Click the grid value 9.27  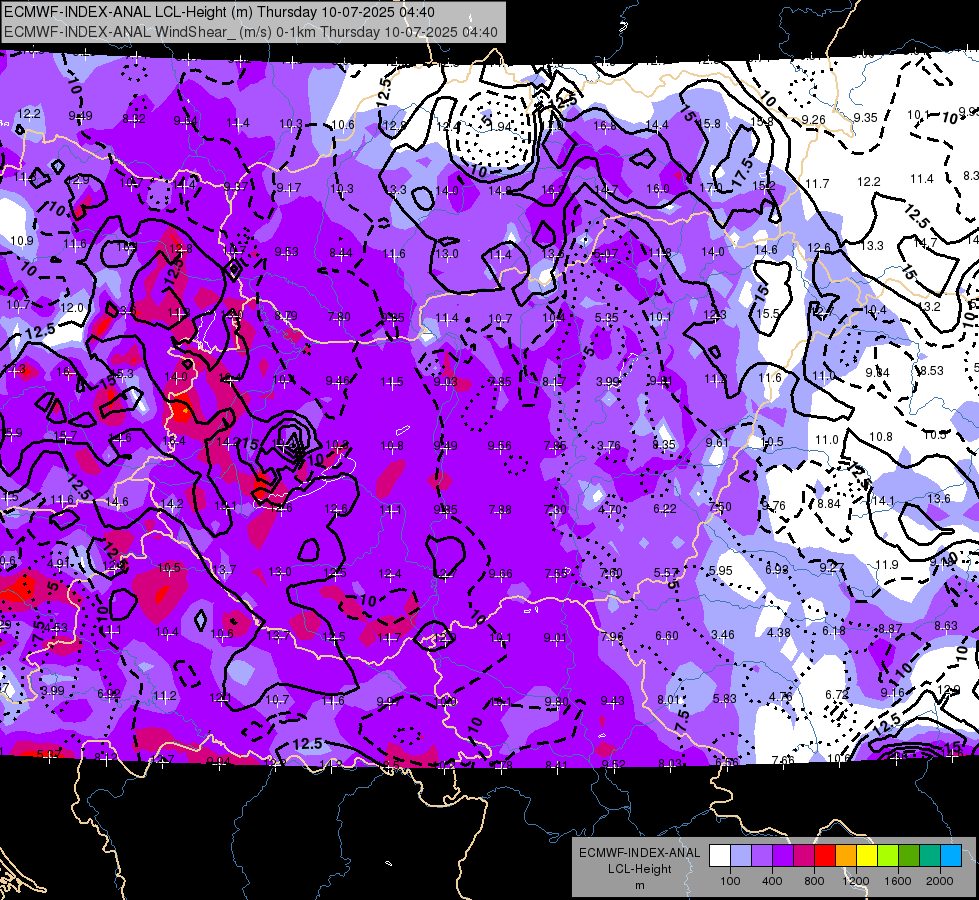(832, 567)
